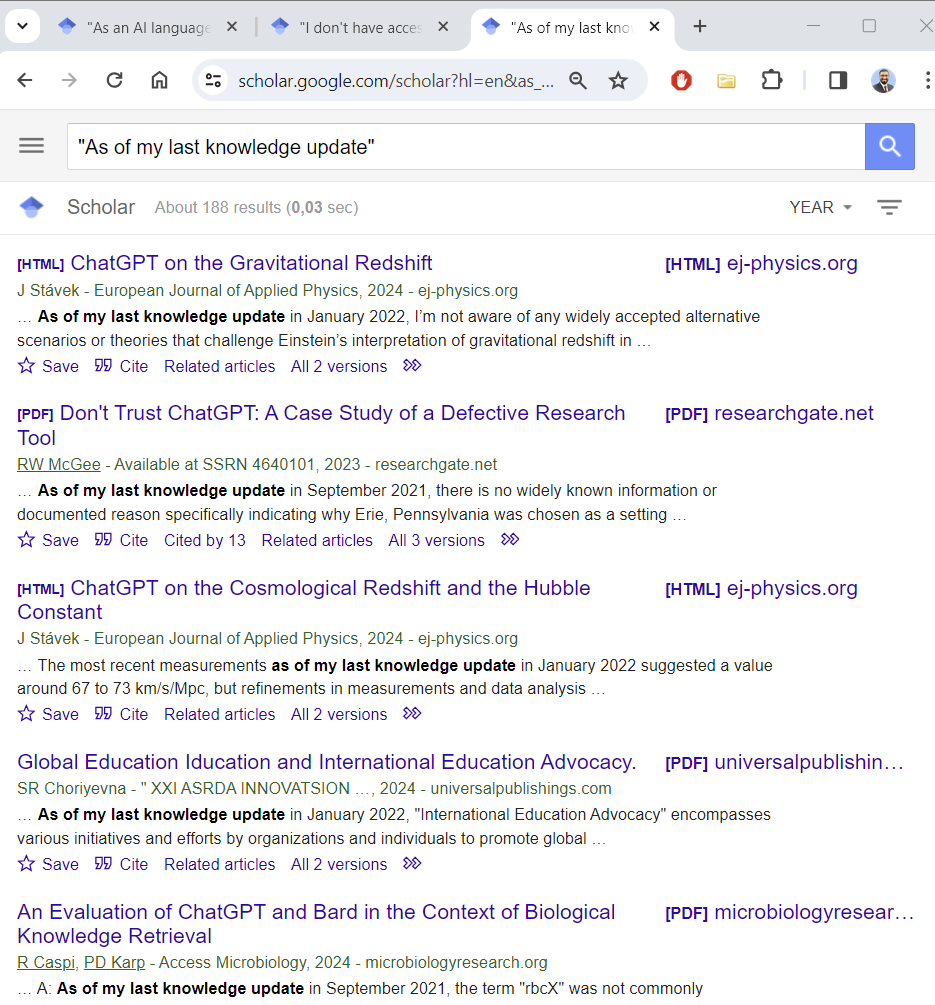Click the address bar URL text
Viewport: 935px width, 1005px height.
pos(395,81)
